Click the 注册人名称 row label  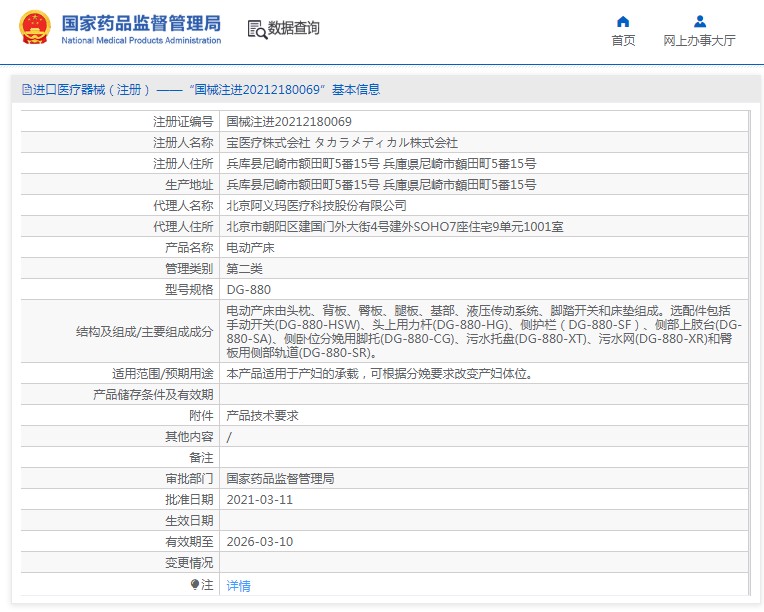(183, 143)
